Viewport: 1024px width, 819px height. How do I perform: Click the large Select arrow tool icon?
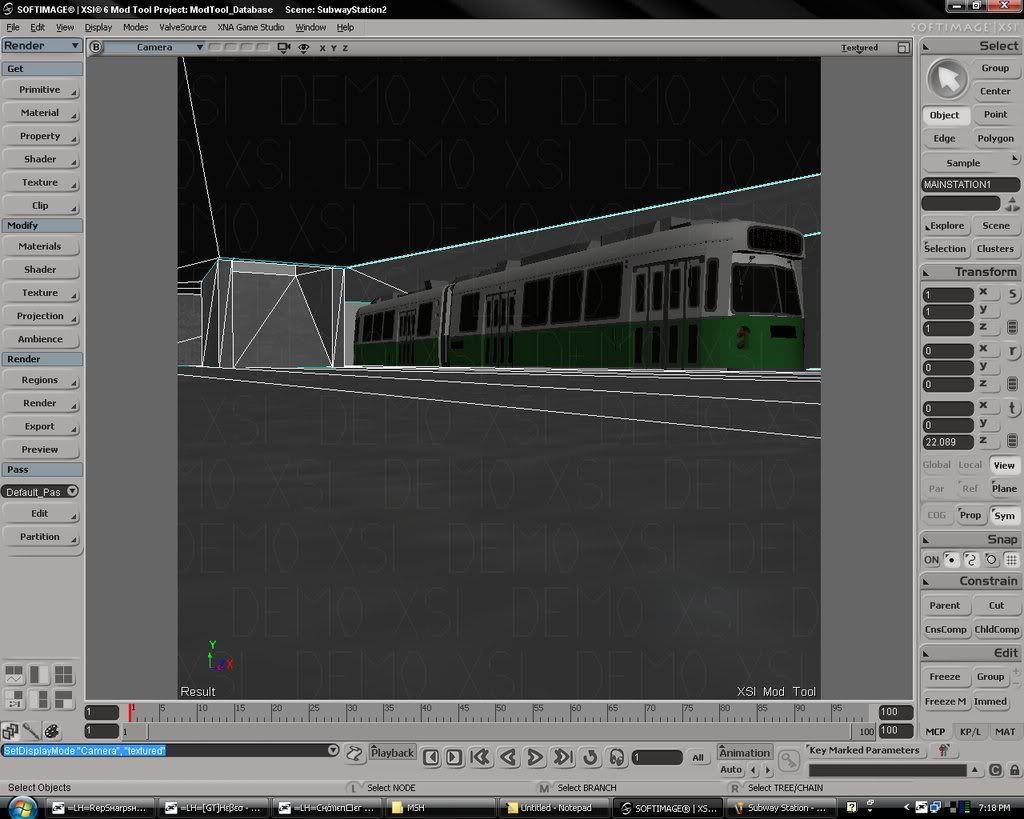point(947,79)
